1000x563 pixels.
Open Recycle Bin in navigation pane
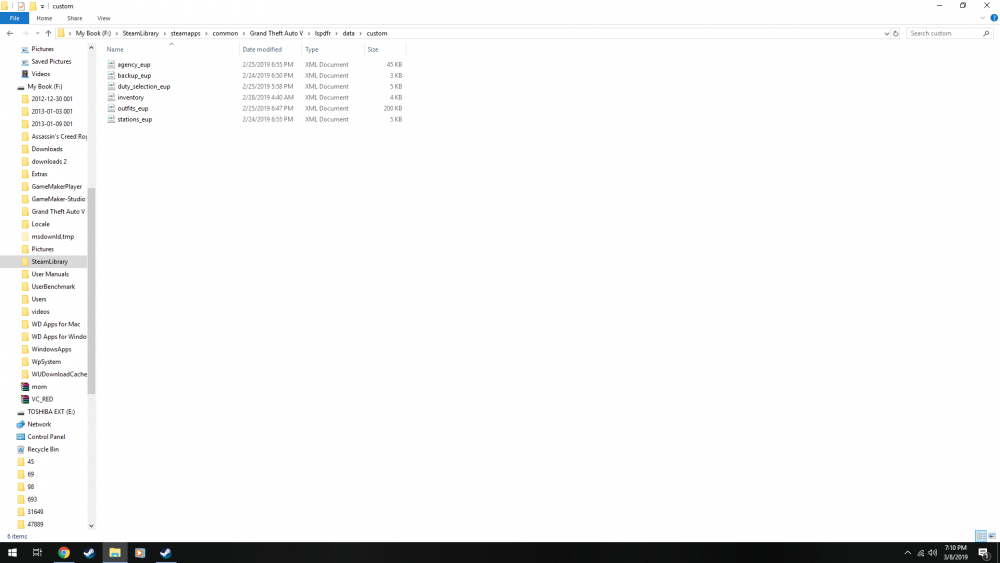(x=43, y=450)
